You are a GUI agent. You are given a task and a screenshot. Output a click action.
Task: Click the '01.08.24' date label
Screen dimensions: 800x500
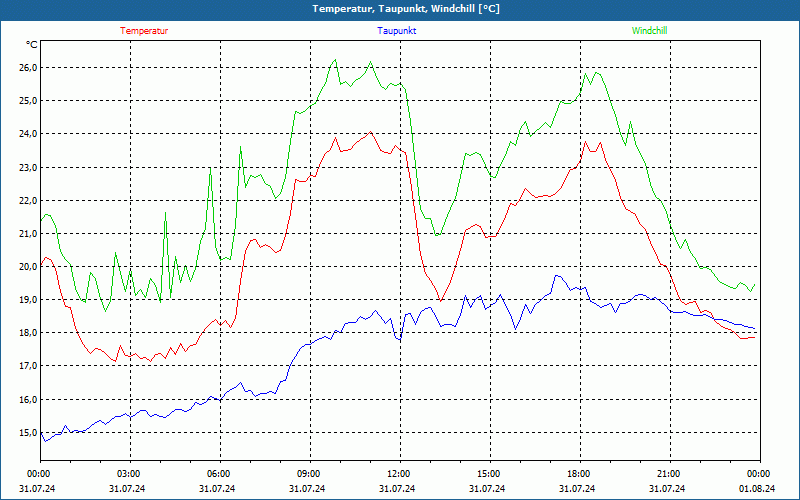pyautogui.click(x=757, y=488)
